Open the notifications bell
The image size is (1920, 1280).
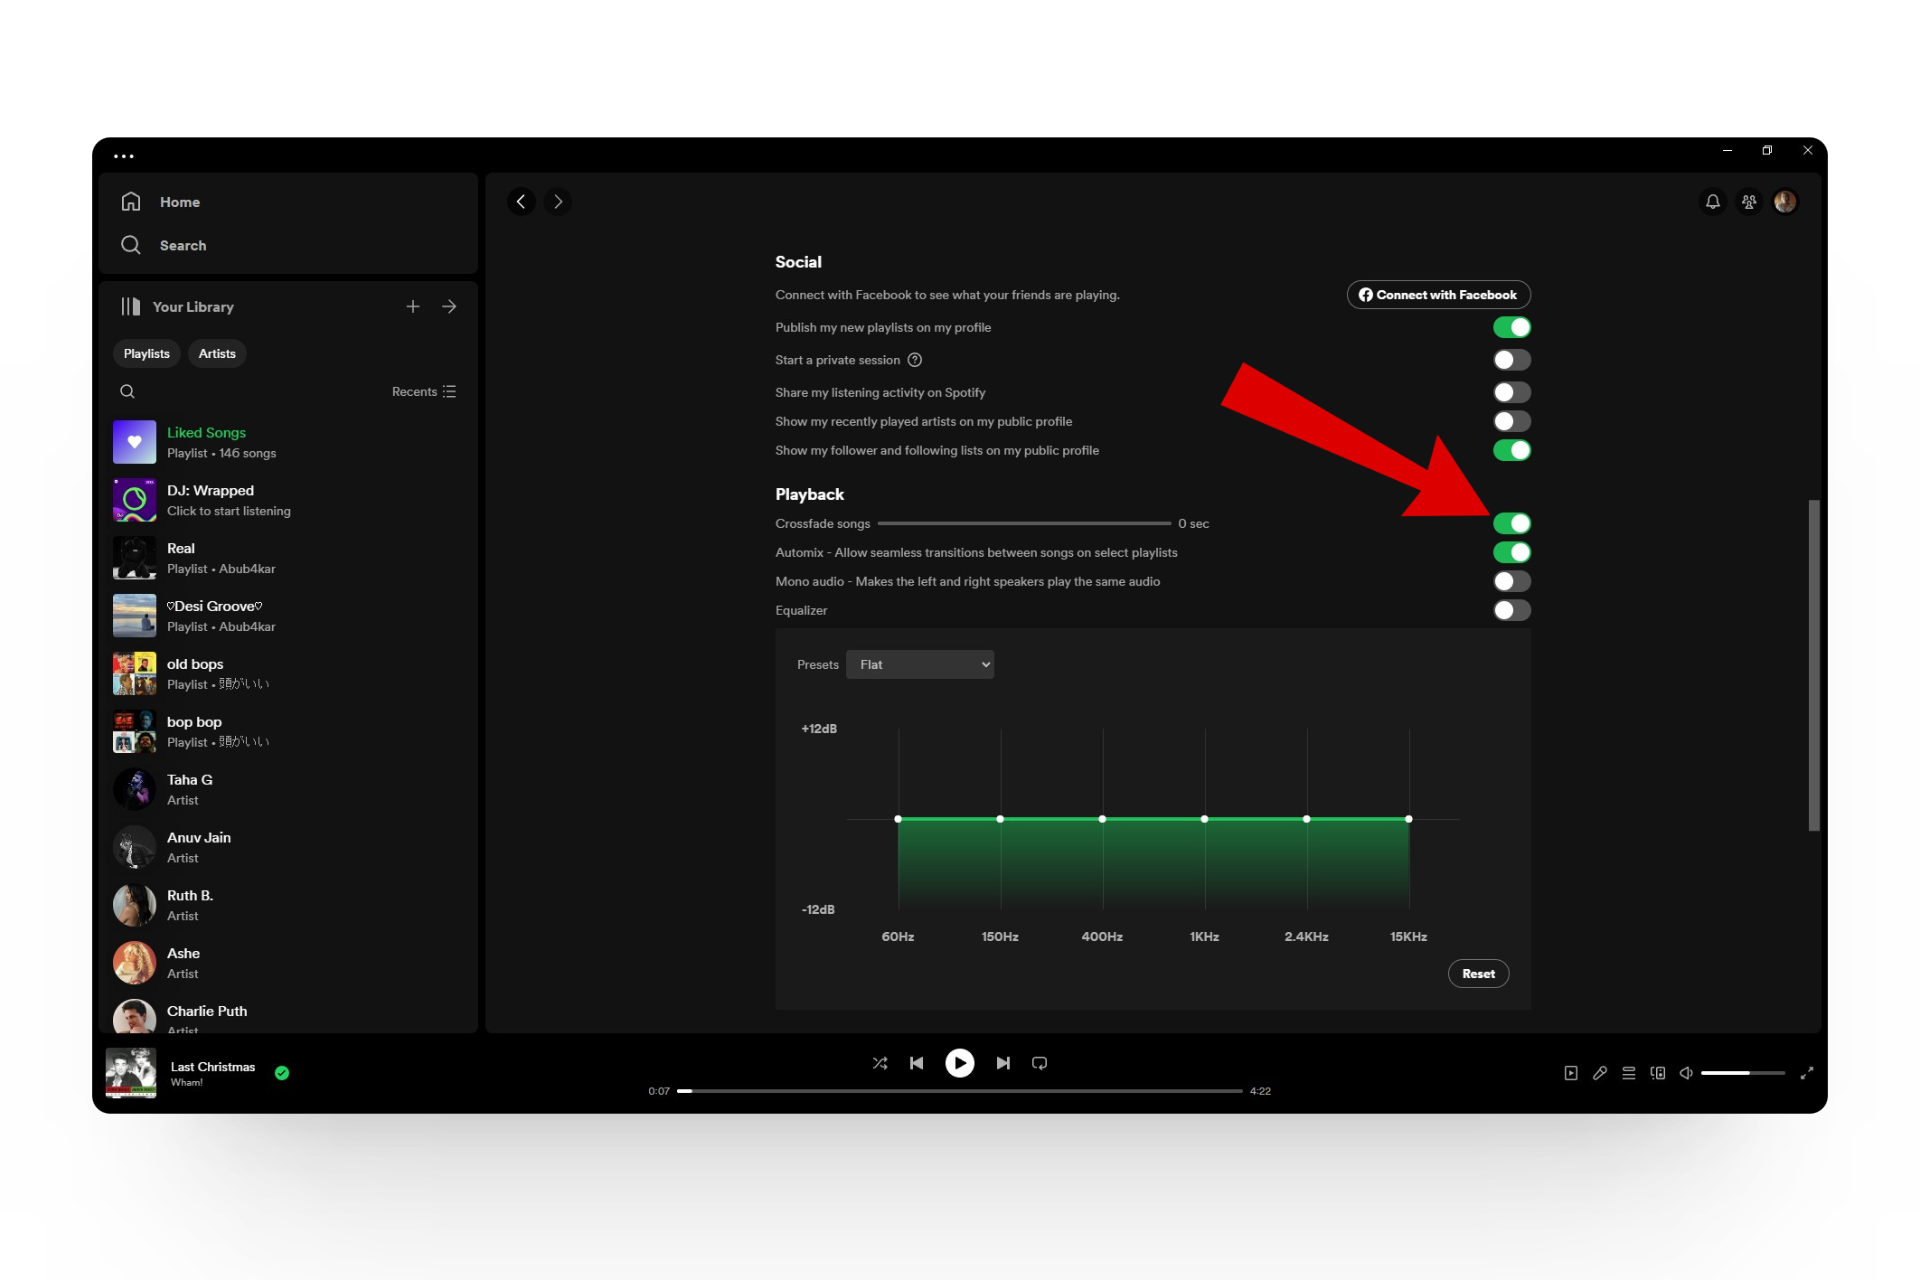[1712, 202]
